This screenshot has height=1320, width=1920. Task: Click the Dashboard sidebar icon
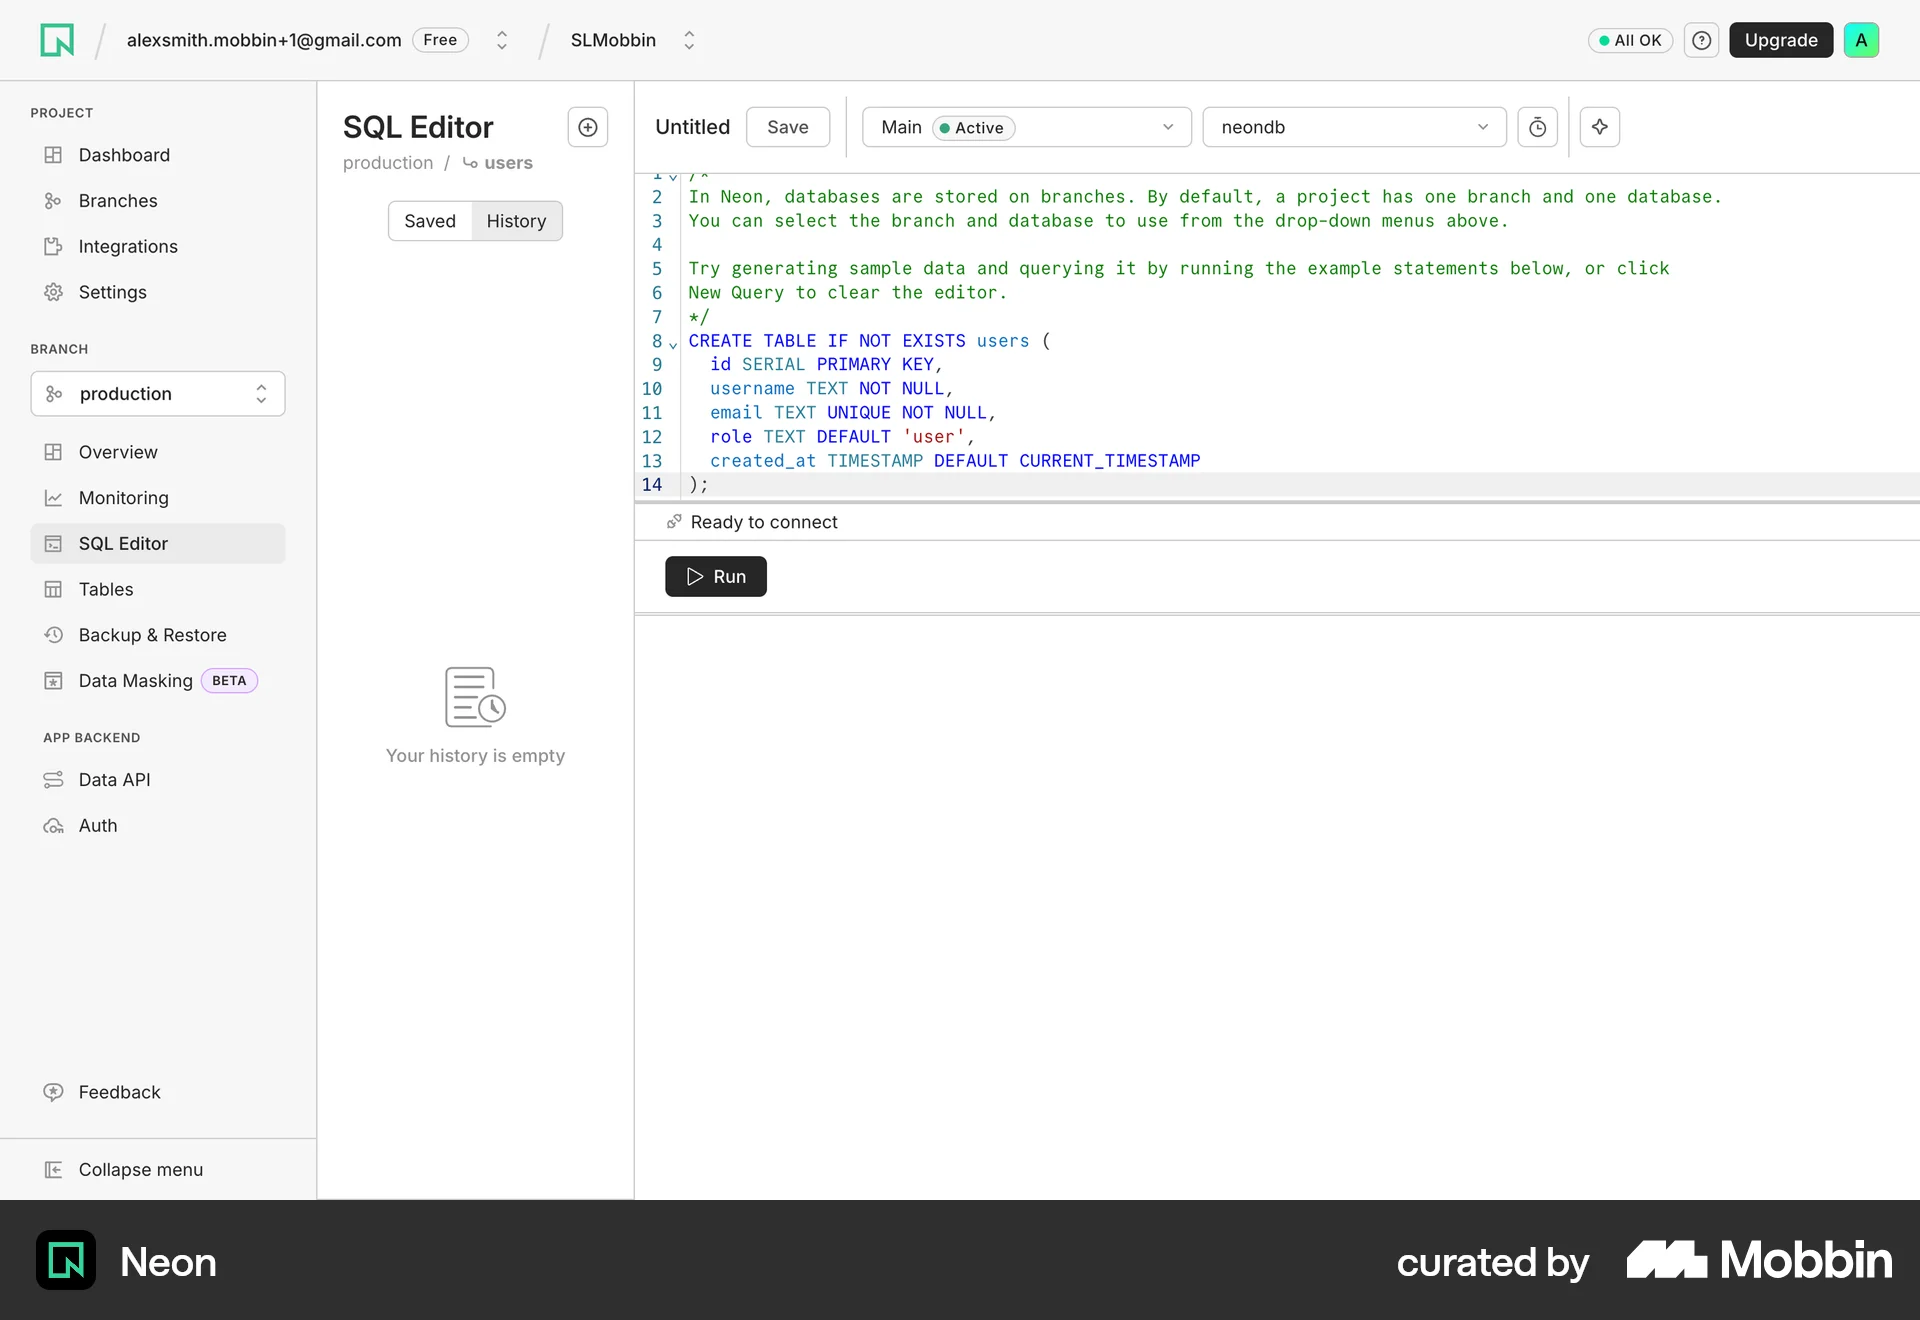click(x=53, y=155)
